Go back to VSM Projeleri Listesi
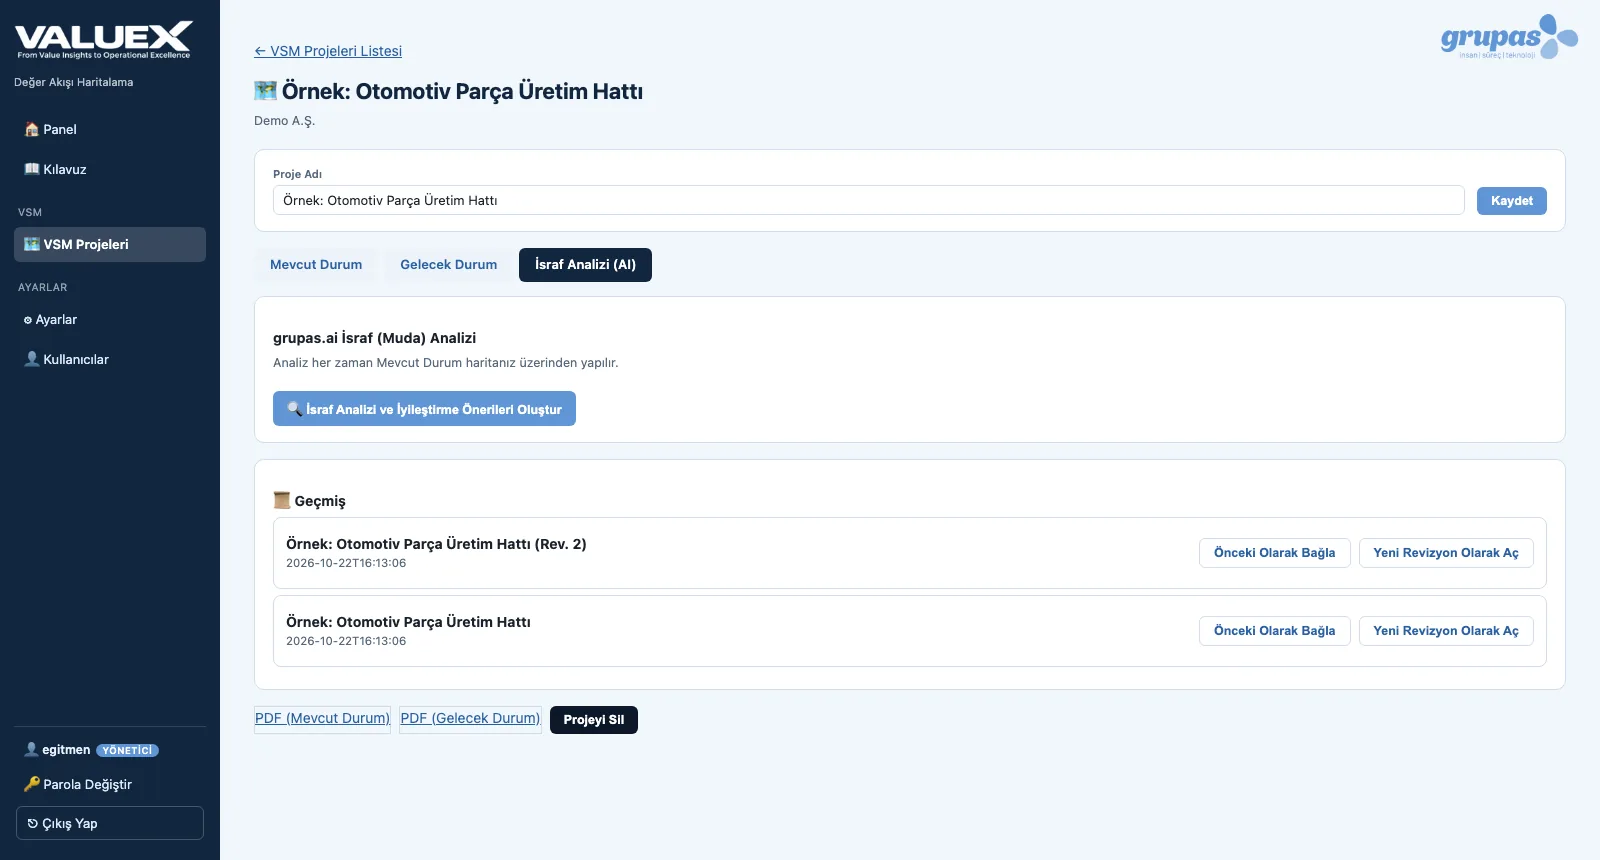1600x860 pixels. pos(328,51)
